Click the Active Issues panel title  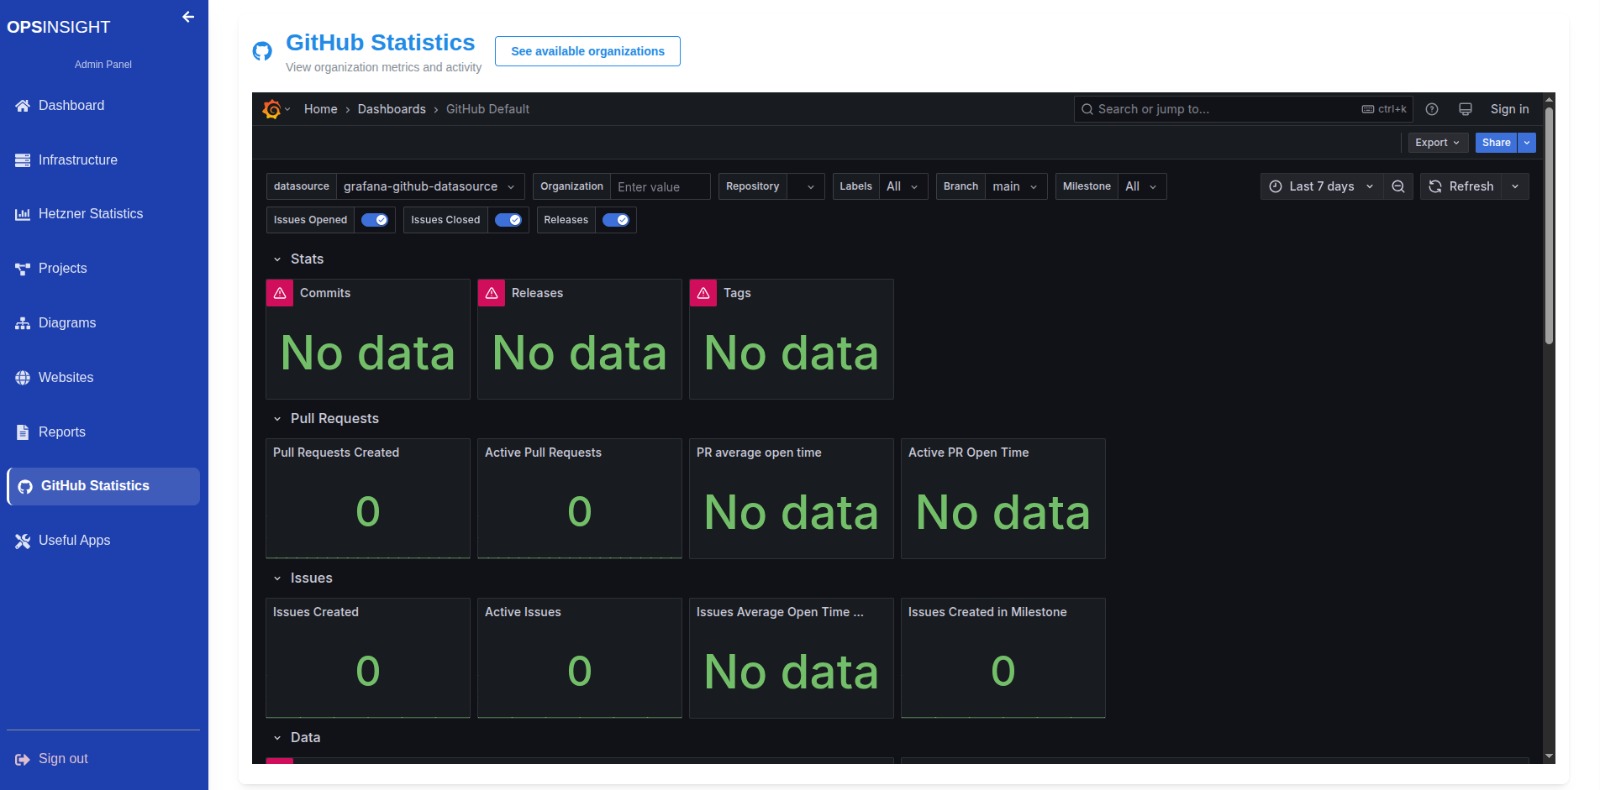pos(523,612)
